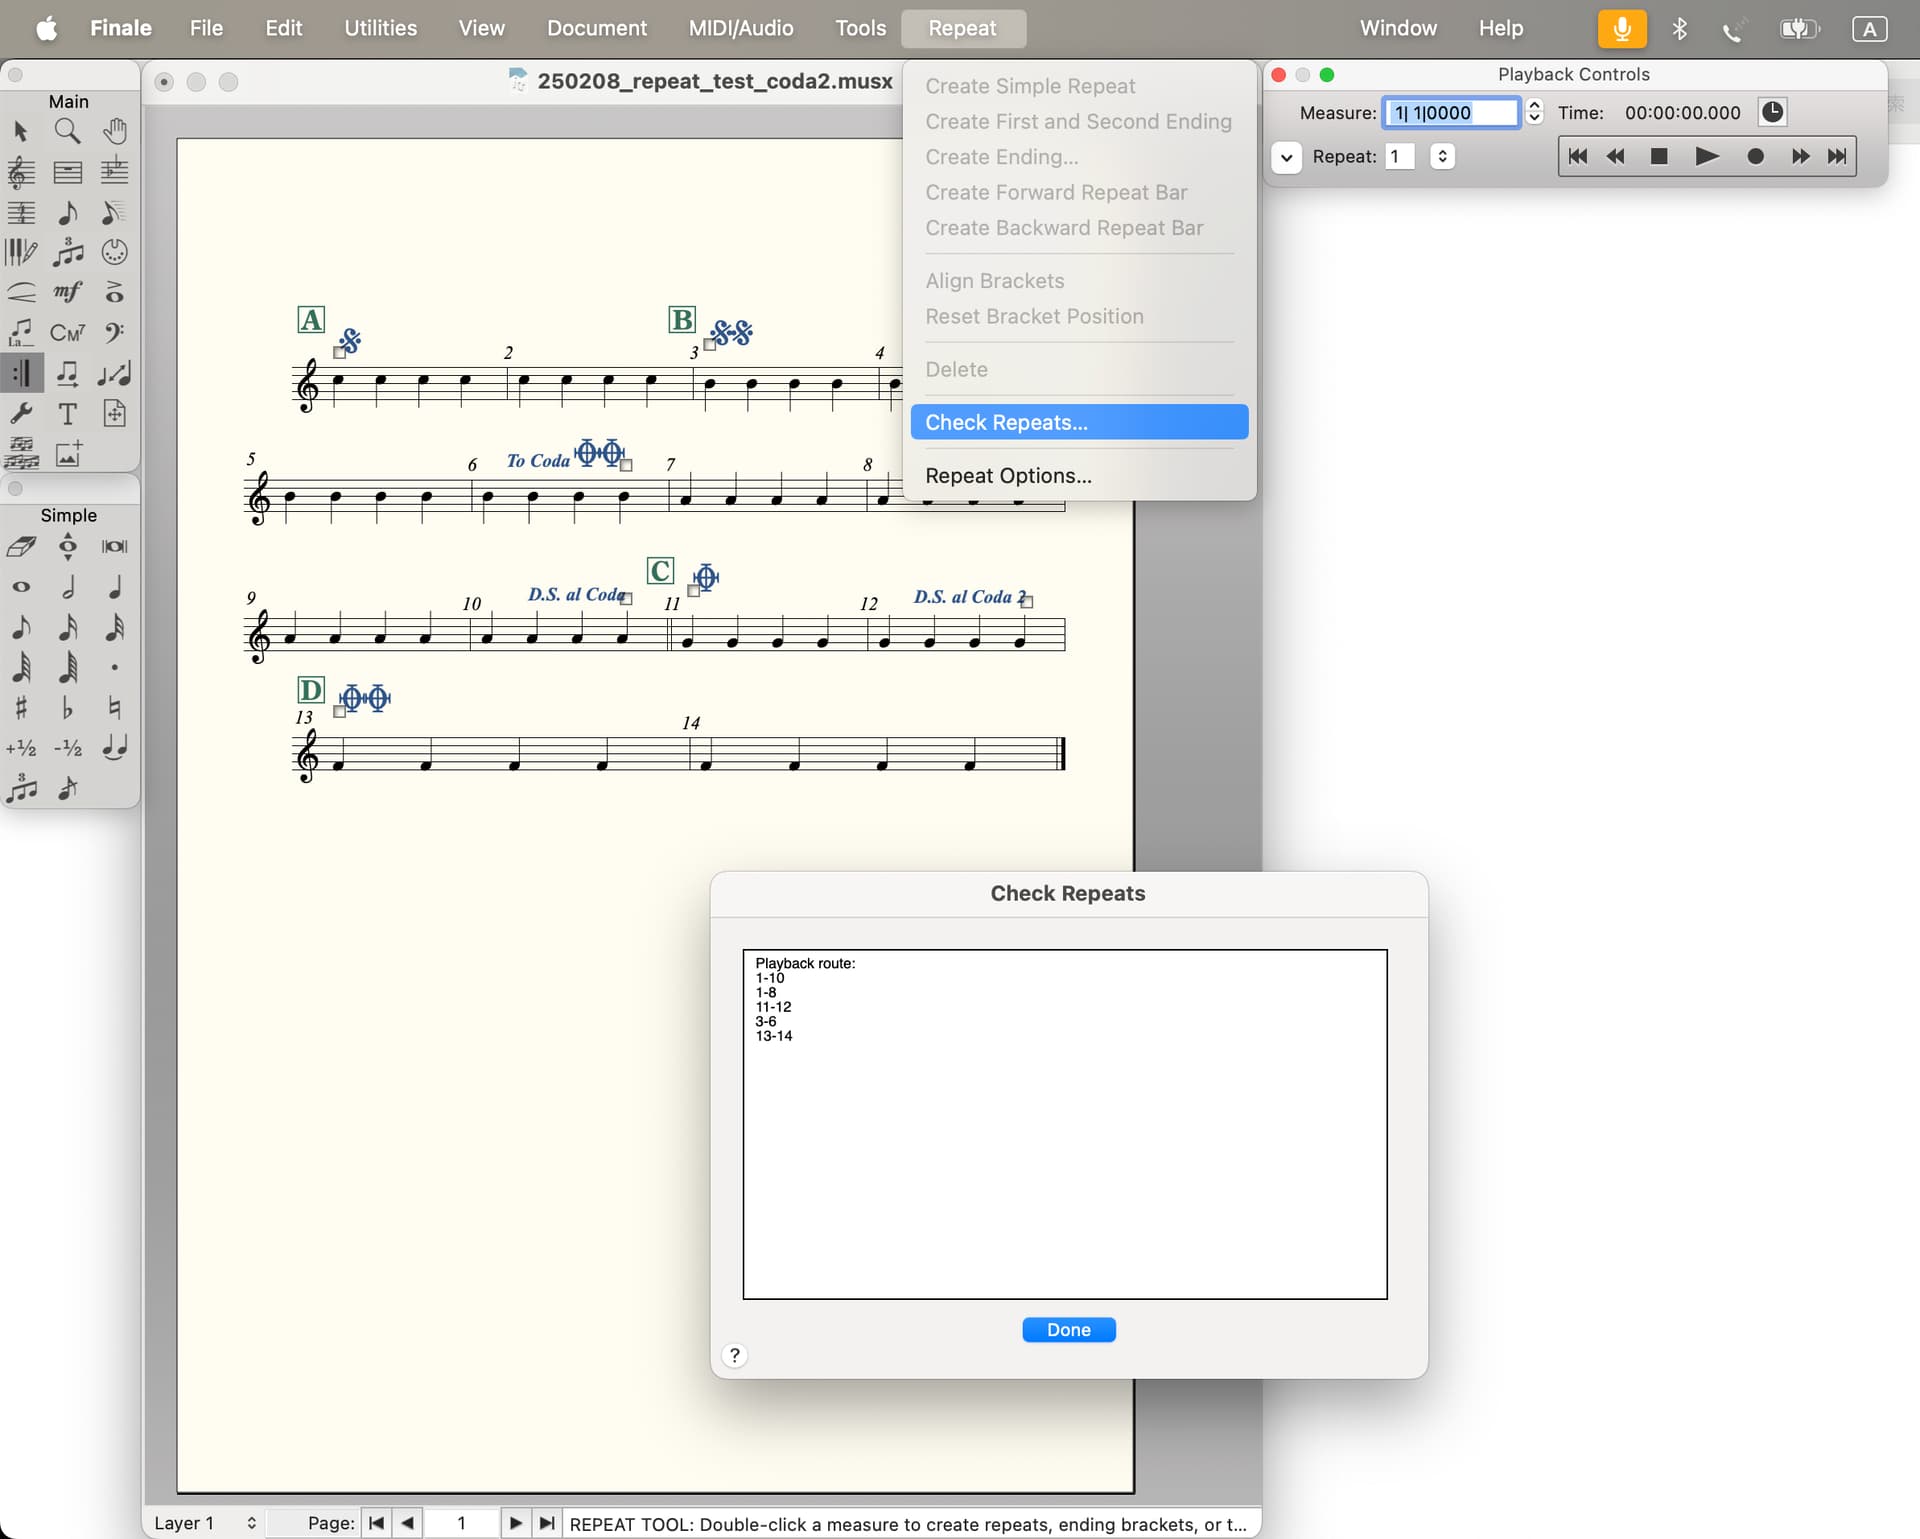Select the Eraser in Simple palette
This screenshot has height=1539, width=1920.
point(21,547)
